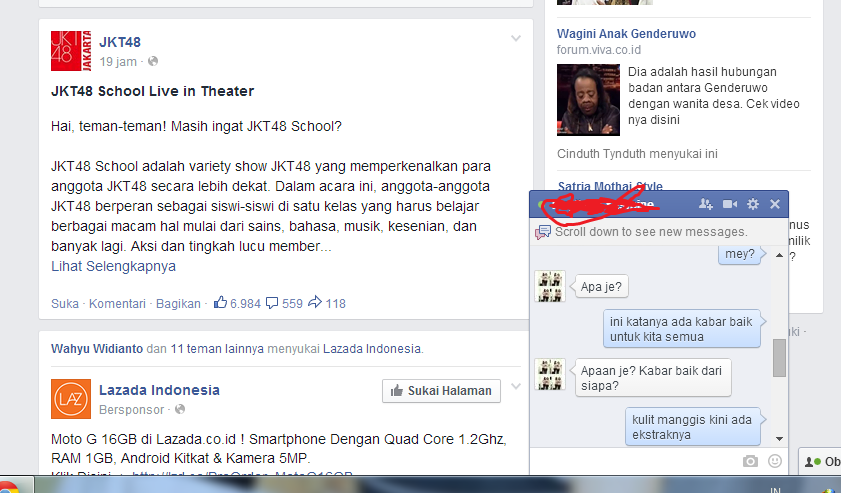Image resolution: width=841 pixels, height=493 pixels.
Task: Open the JKT48 page logo
Action: (71, 51)
